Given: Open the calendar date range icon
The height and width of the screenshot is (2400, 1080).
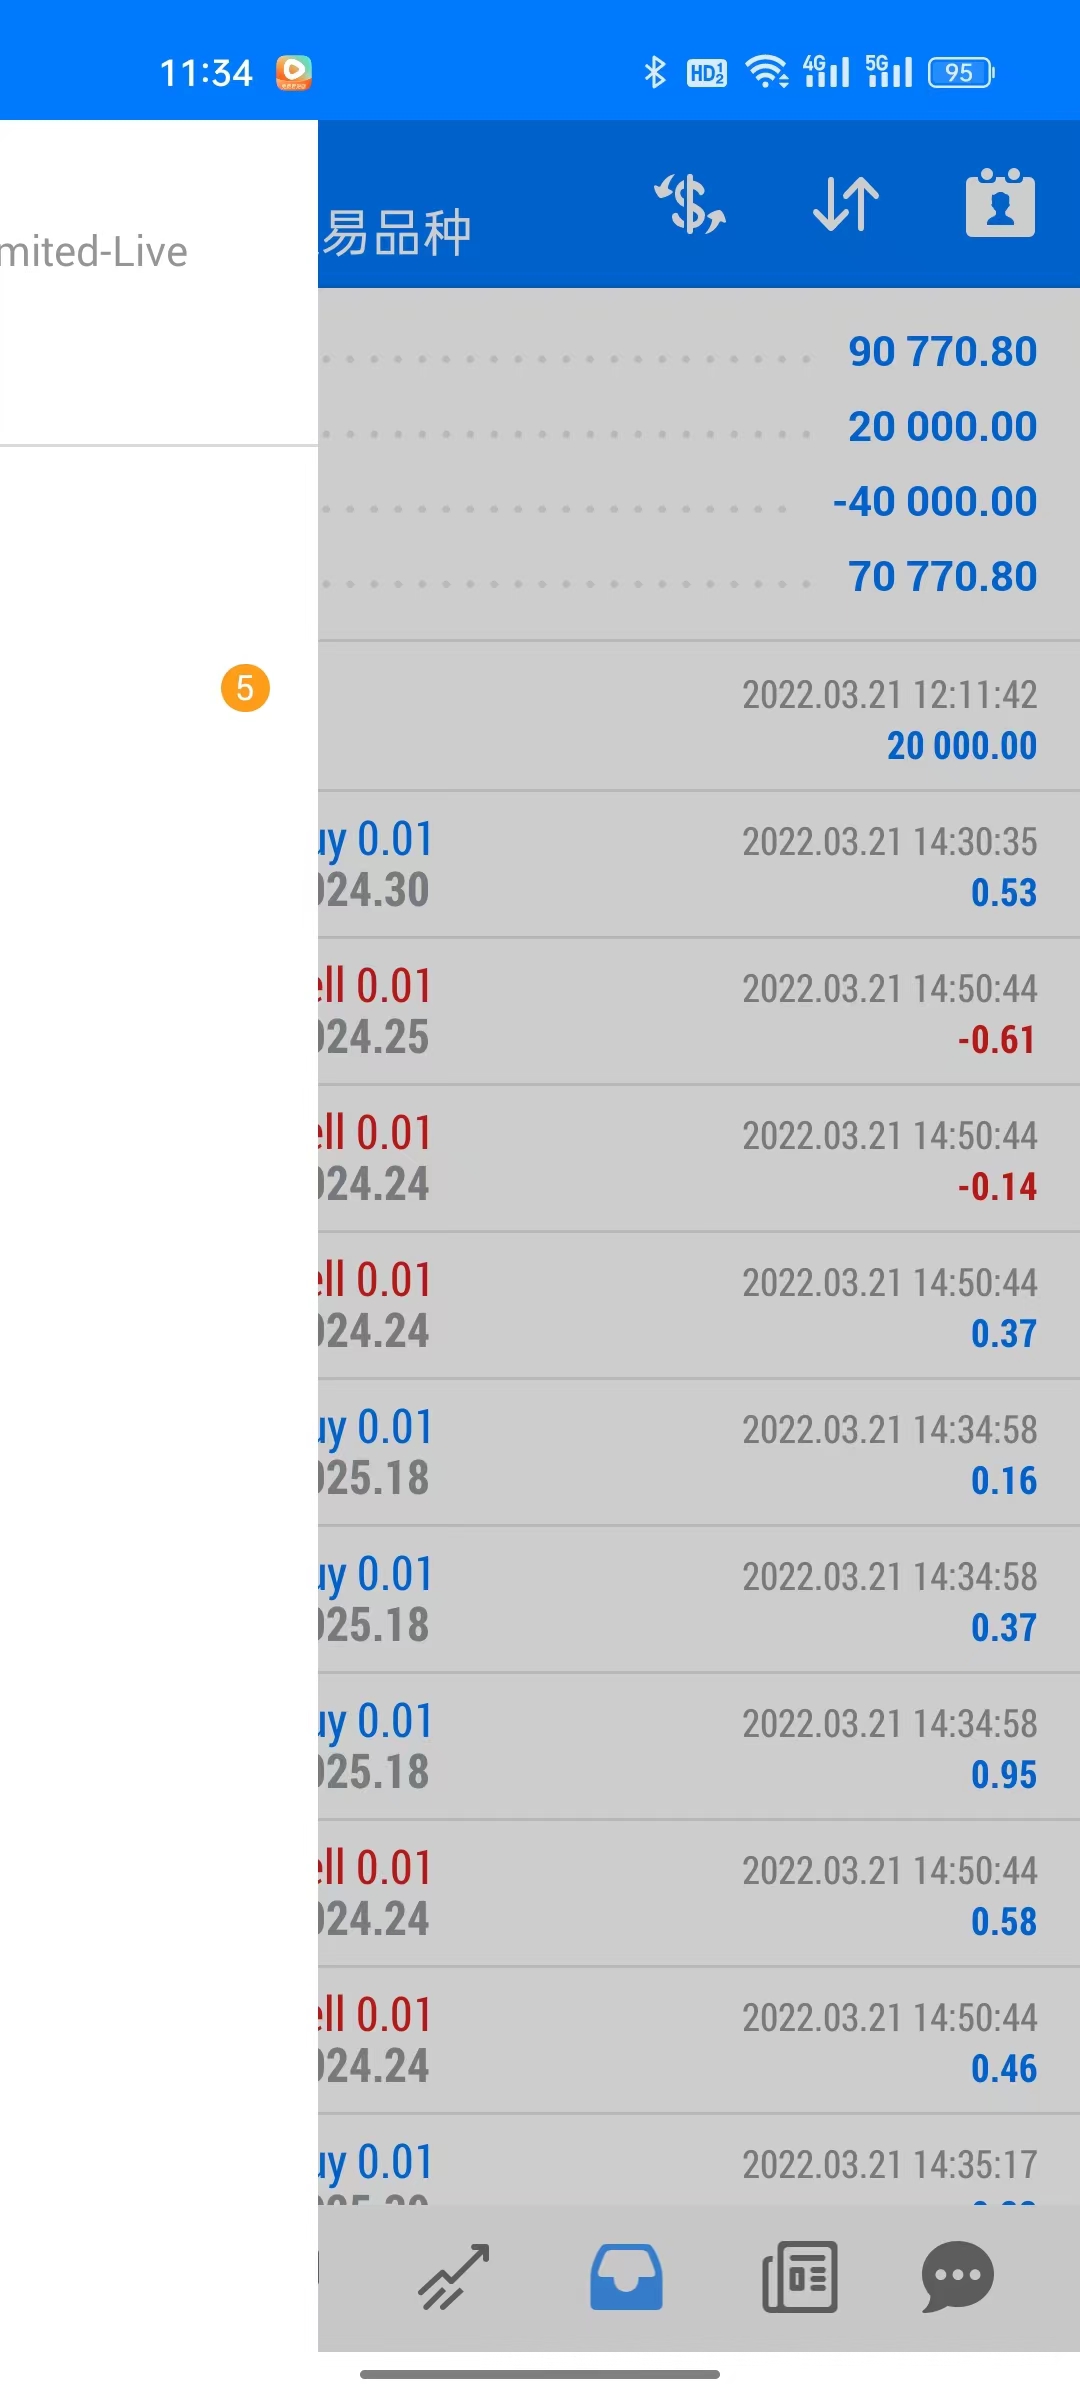Looking at the screenshot, I should point(1000,204).
